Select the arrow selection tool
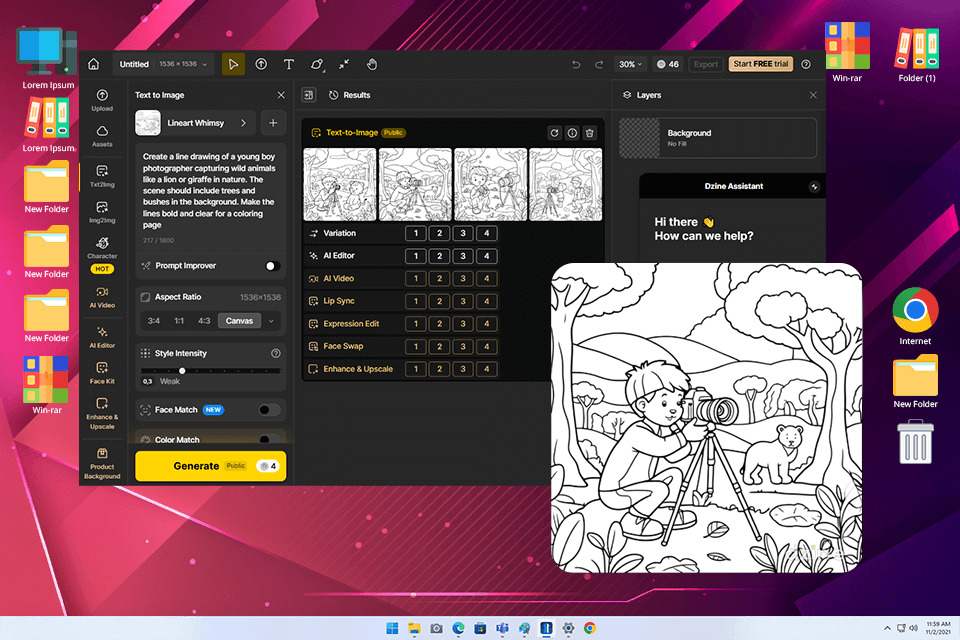Viewport: 960px width, 640px height. (233, 64)
